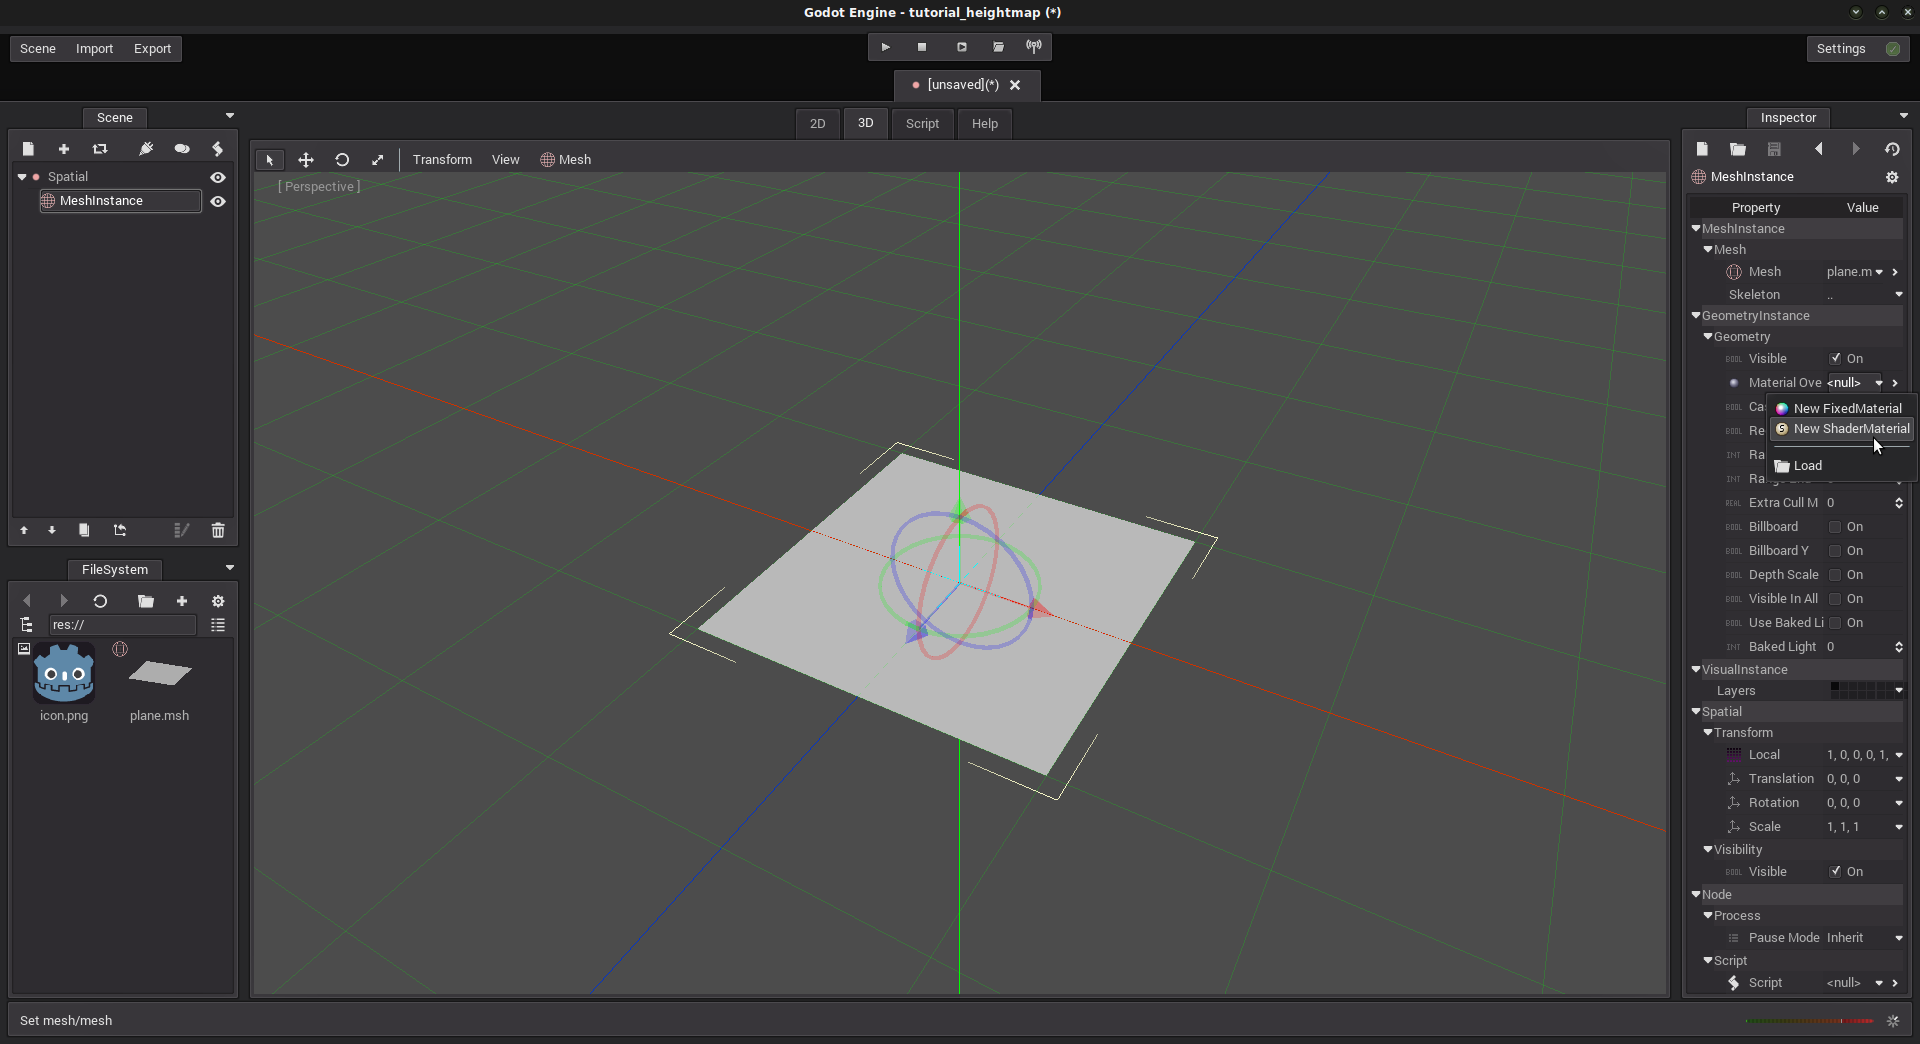1920x1044 pixels.
Task: Select the viewport Scale mode tool
Action: [x=378, y=160]
